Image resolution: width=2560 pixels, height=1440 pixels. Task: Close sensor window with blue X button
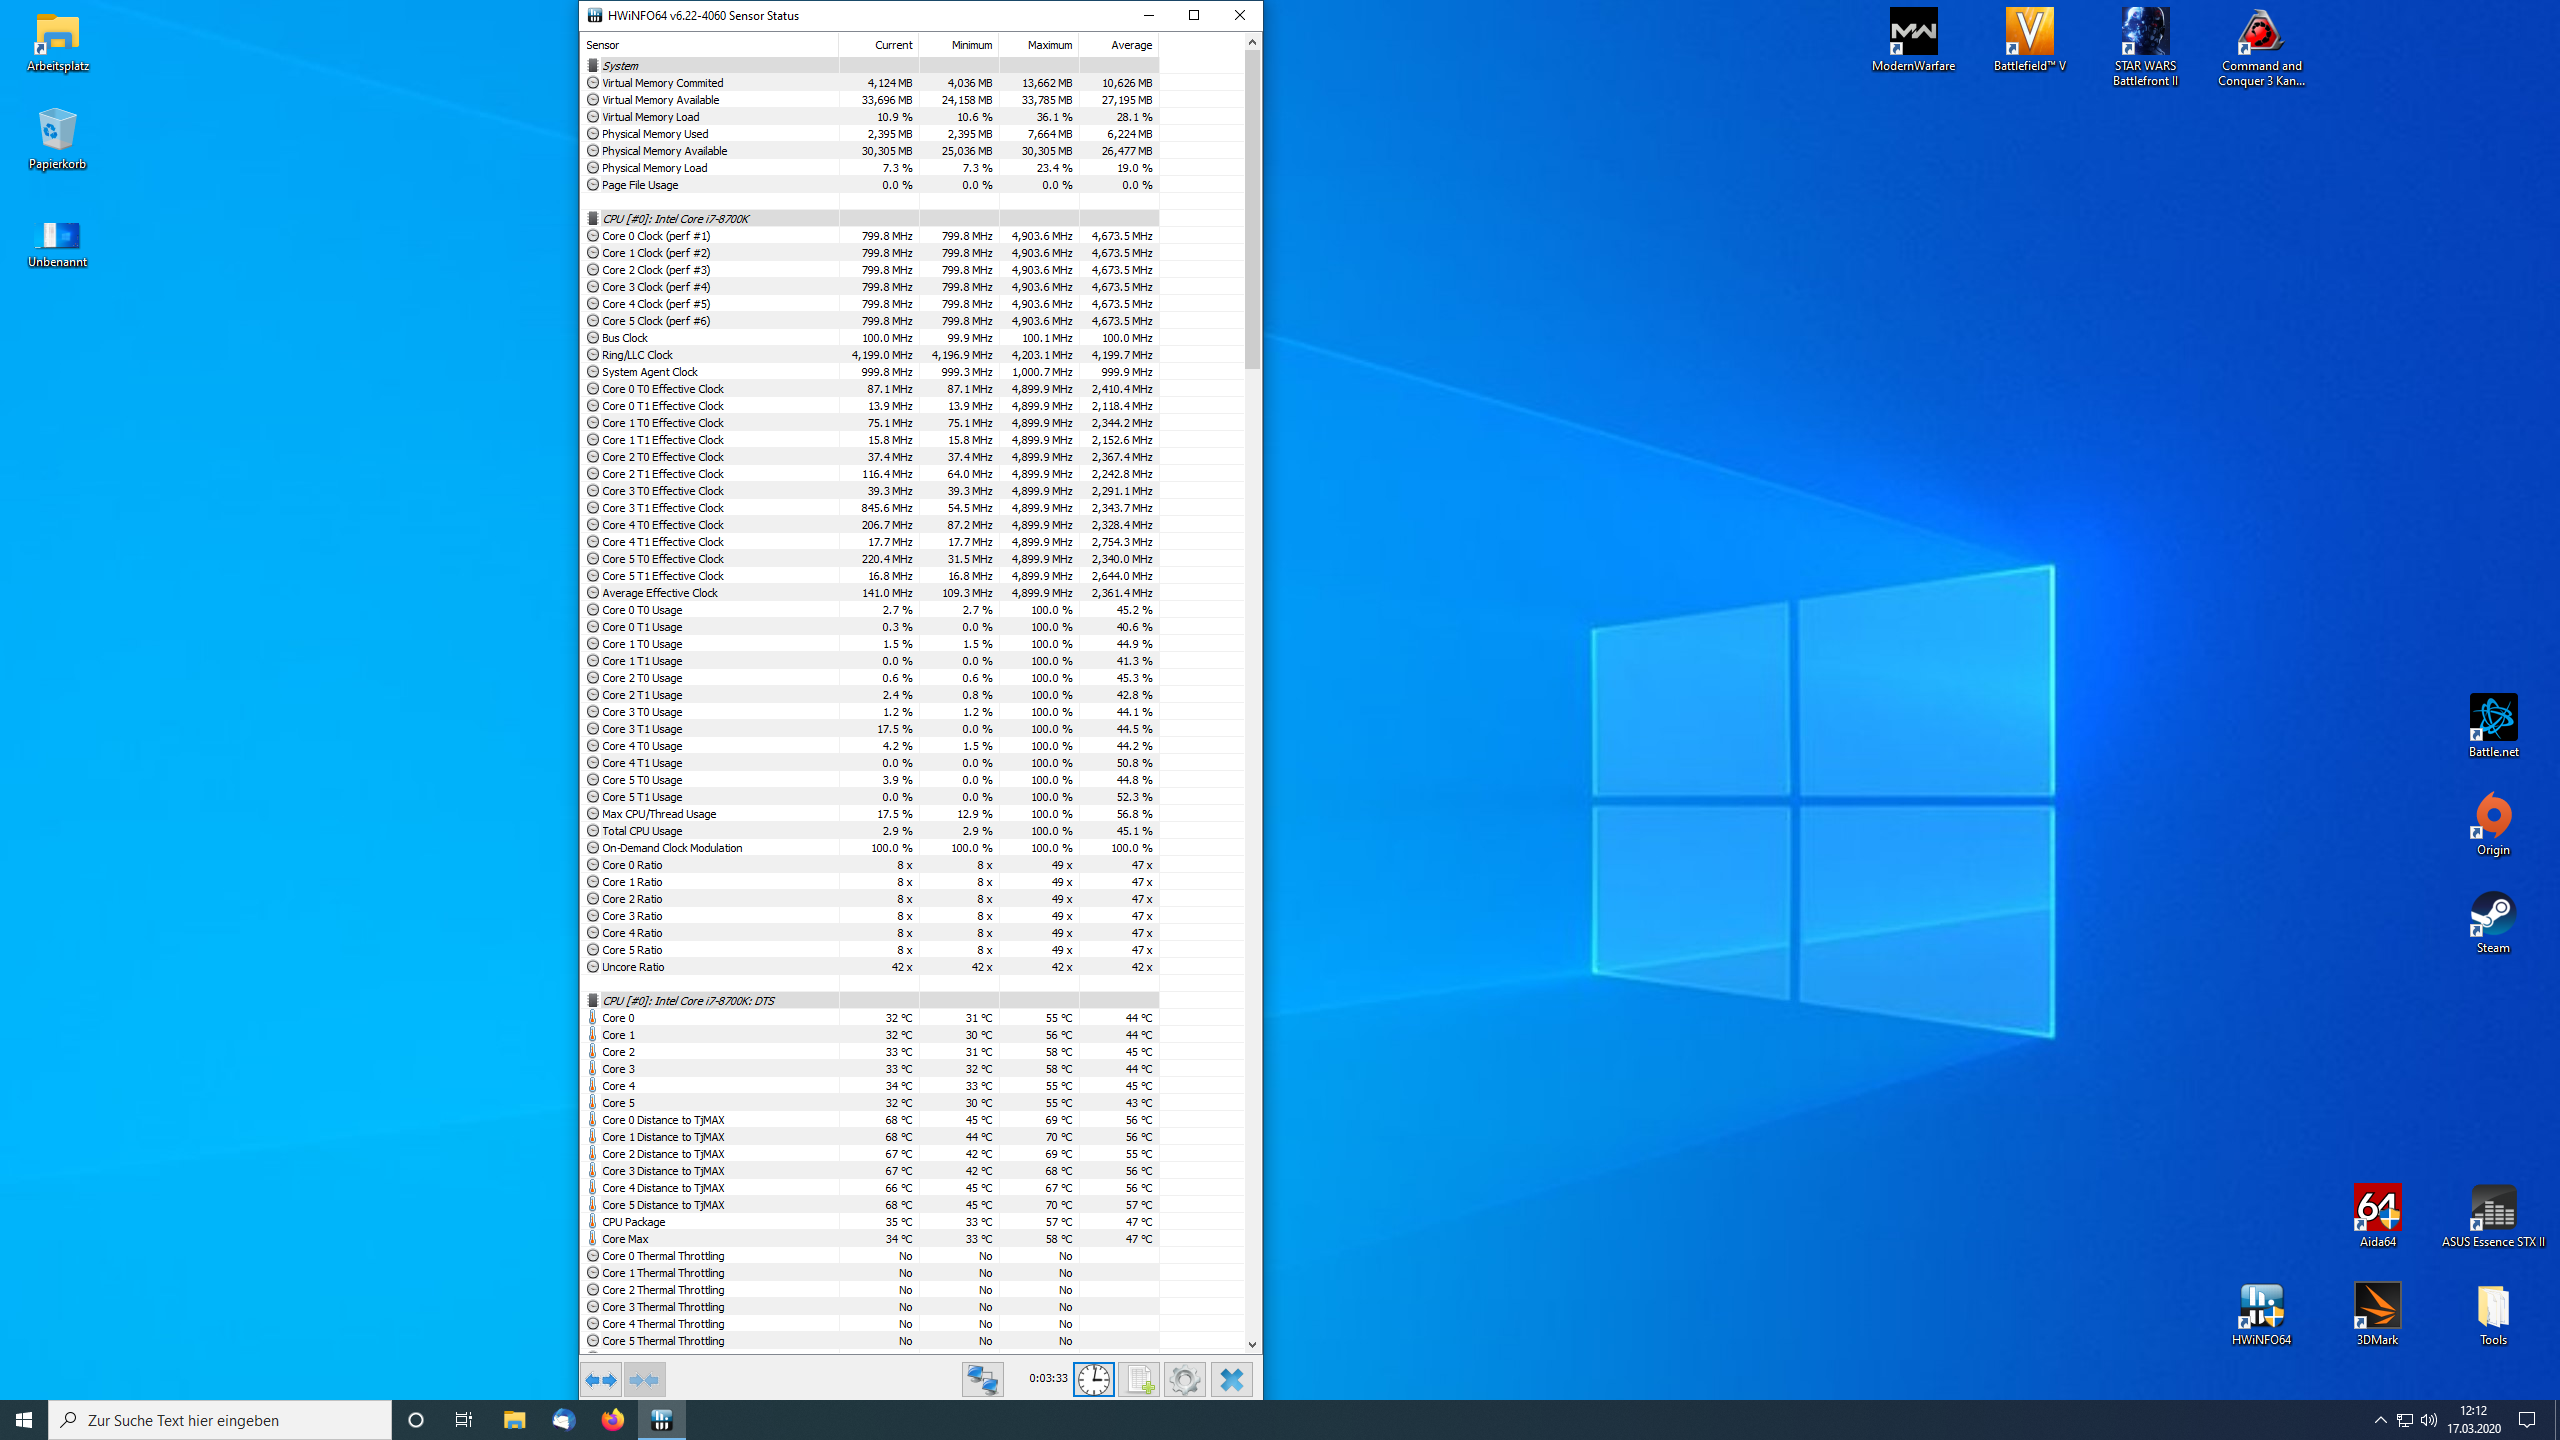1231,1380
